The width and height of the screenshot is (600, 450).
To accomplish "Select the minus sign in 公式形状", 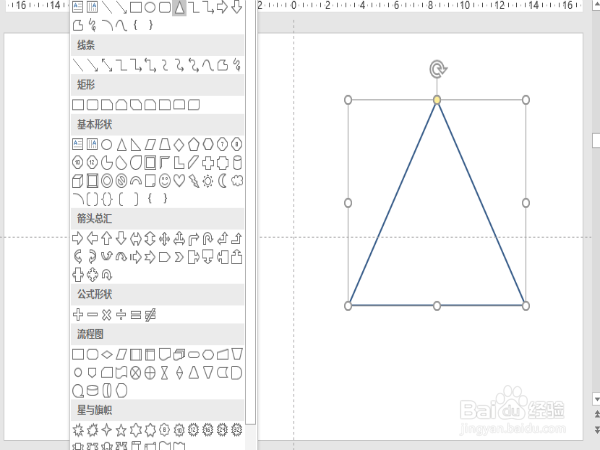I will pos(92,315).
